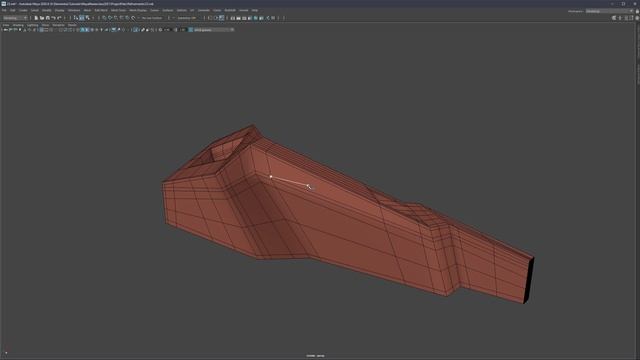The width and height of the screenshot is (640, 360).
Task: Create a new scene from status line
Action: coord(36,18)
